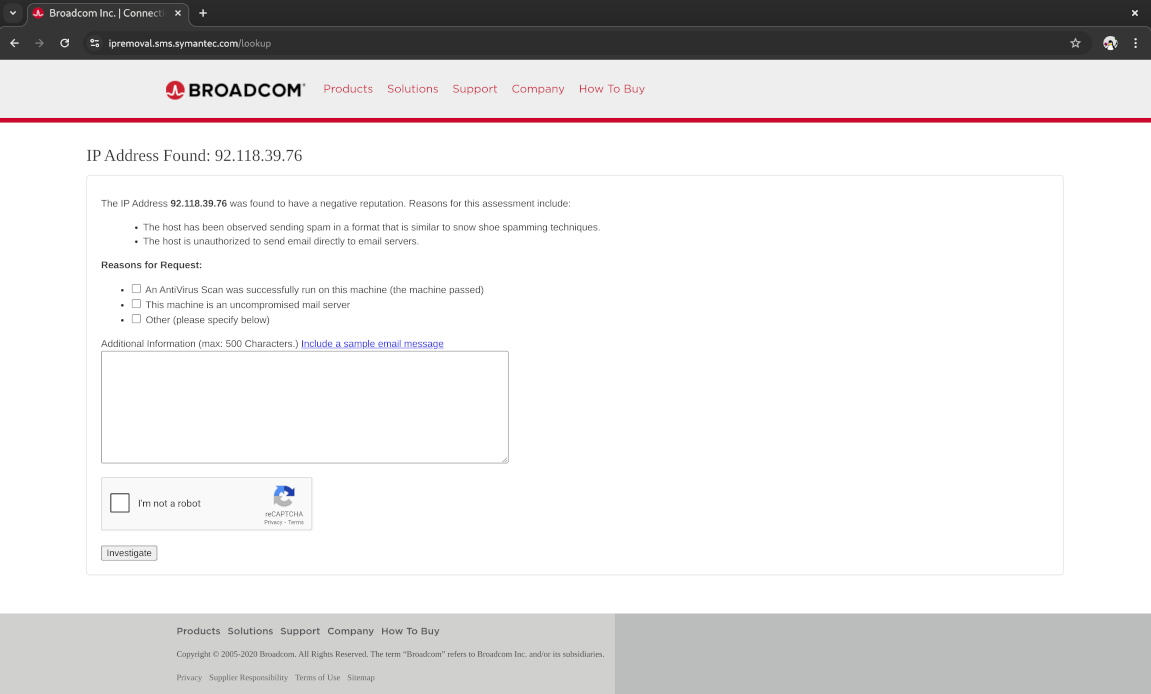Close the browser window with X
1151x694 pixels.
click(1135, 13)
